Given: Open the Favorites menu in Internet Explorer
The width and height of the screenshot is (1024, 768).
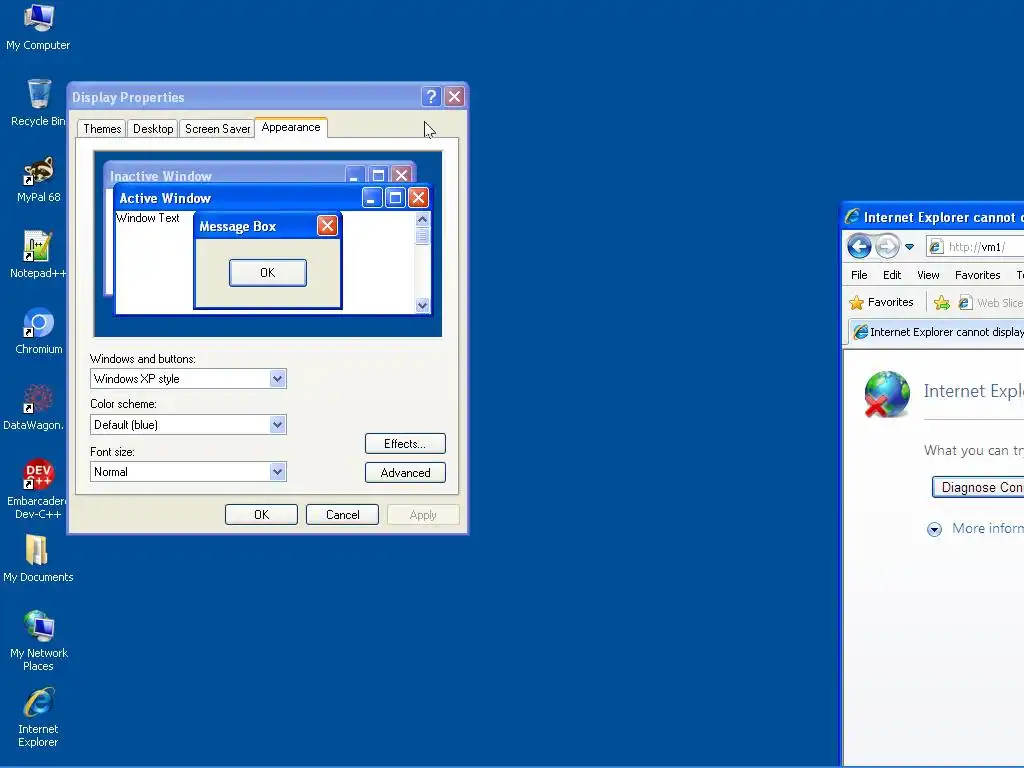Looking at the screenshot, I should 978,275.
